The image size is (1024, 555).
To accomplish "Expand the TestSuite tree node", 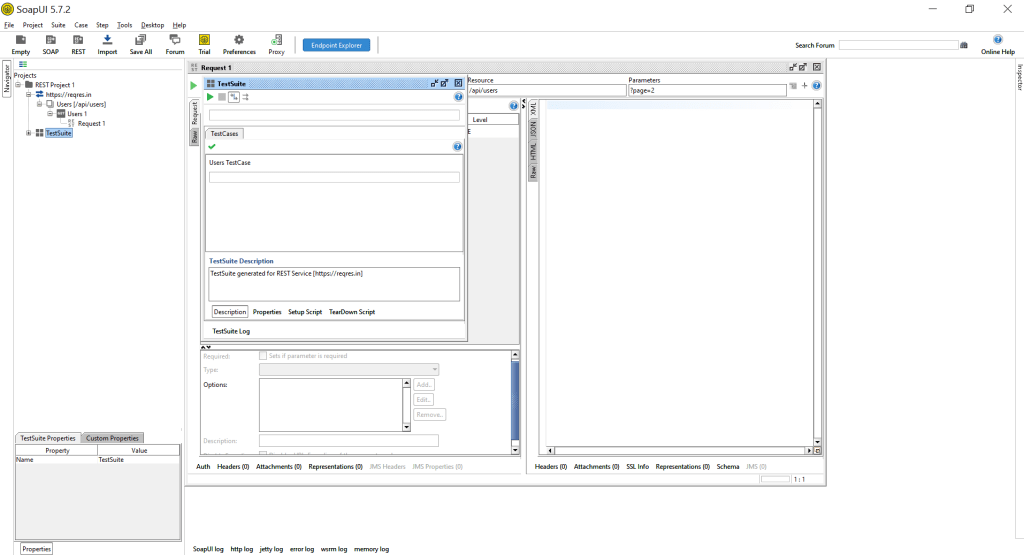I will [29, 133].
